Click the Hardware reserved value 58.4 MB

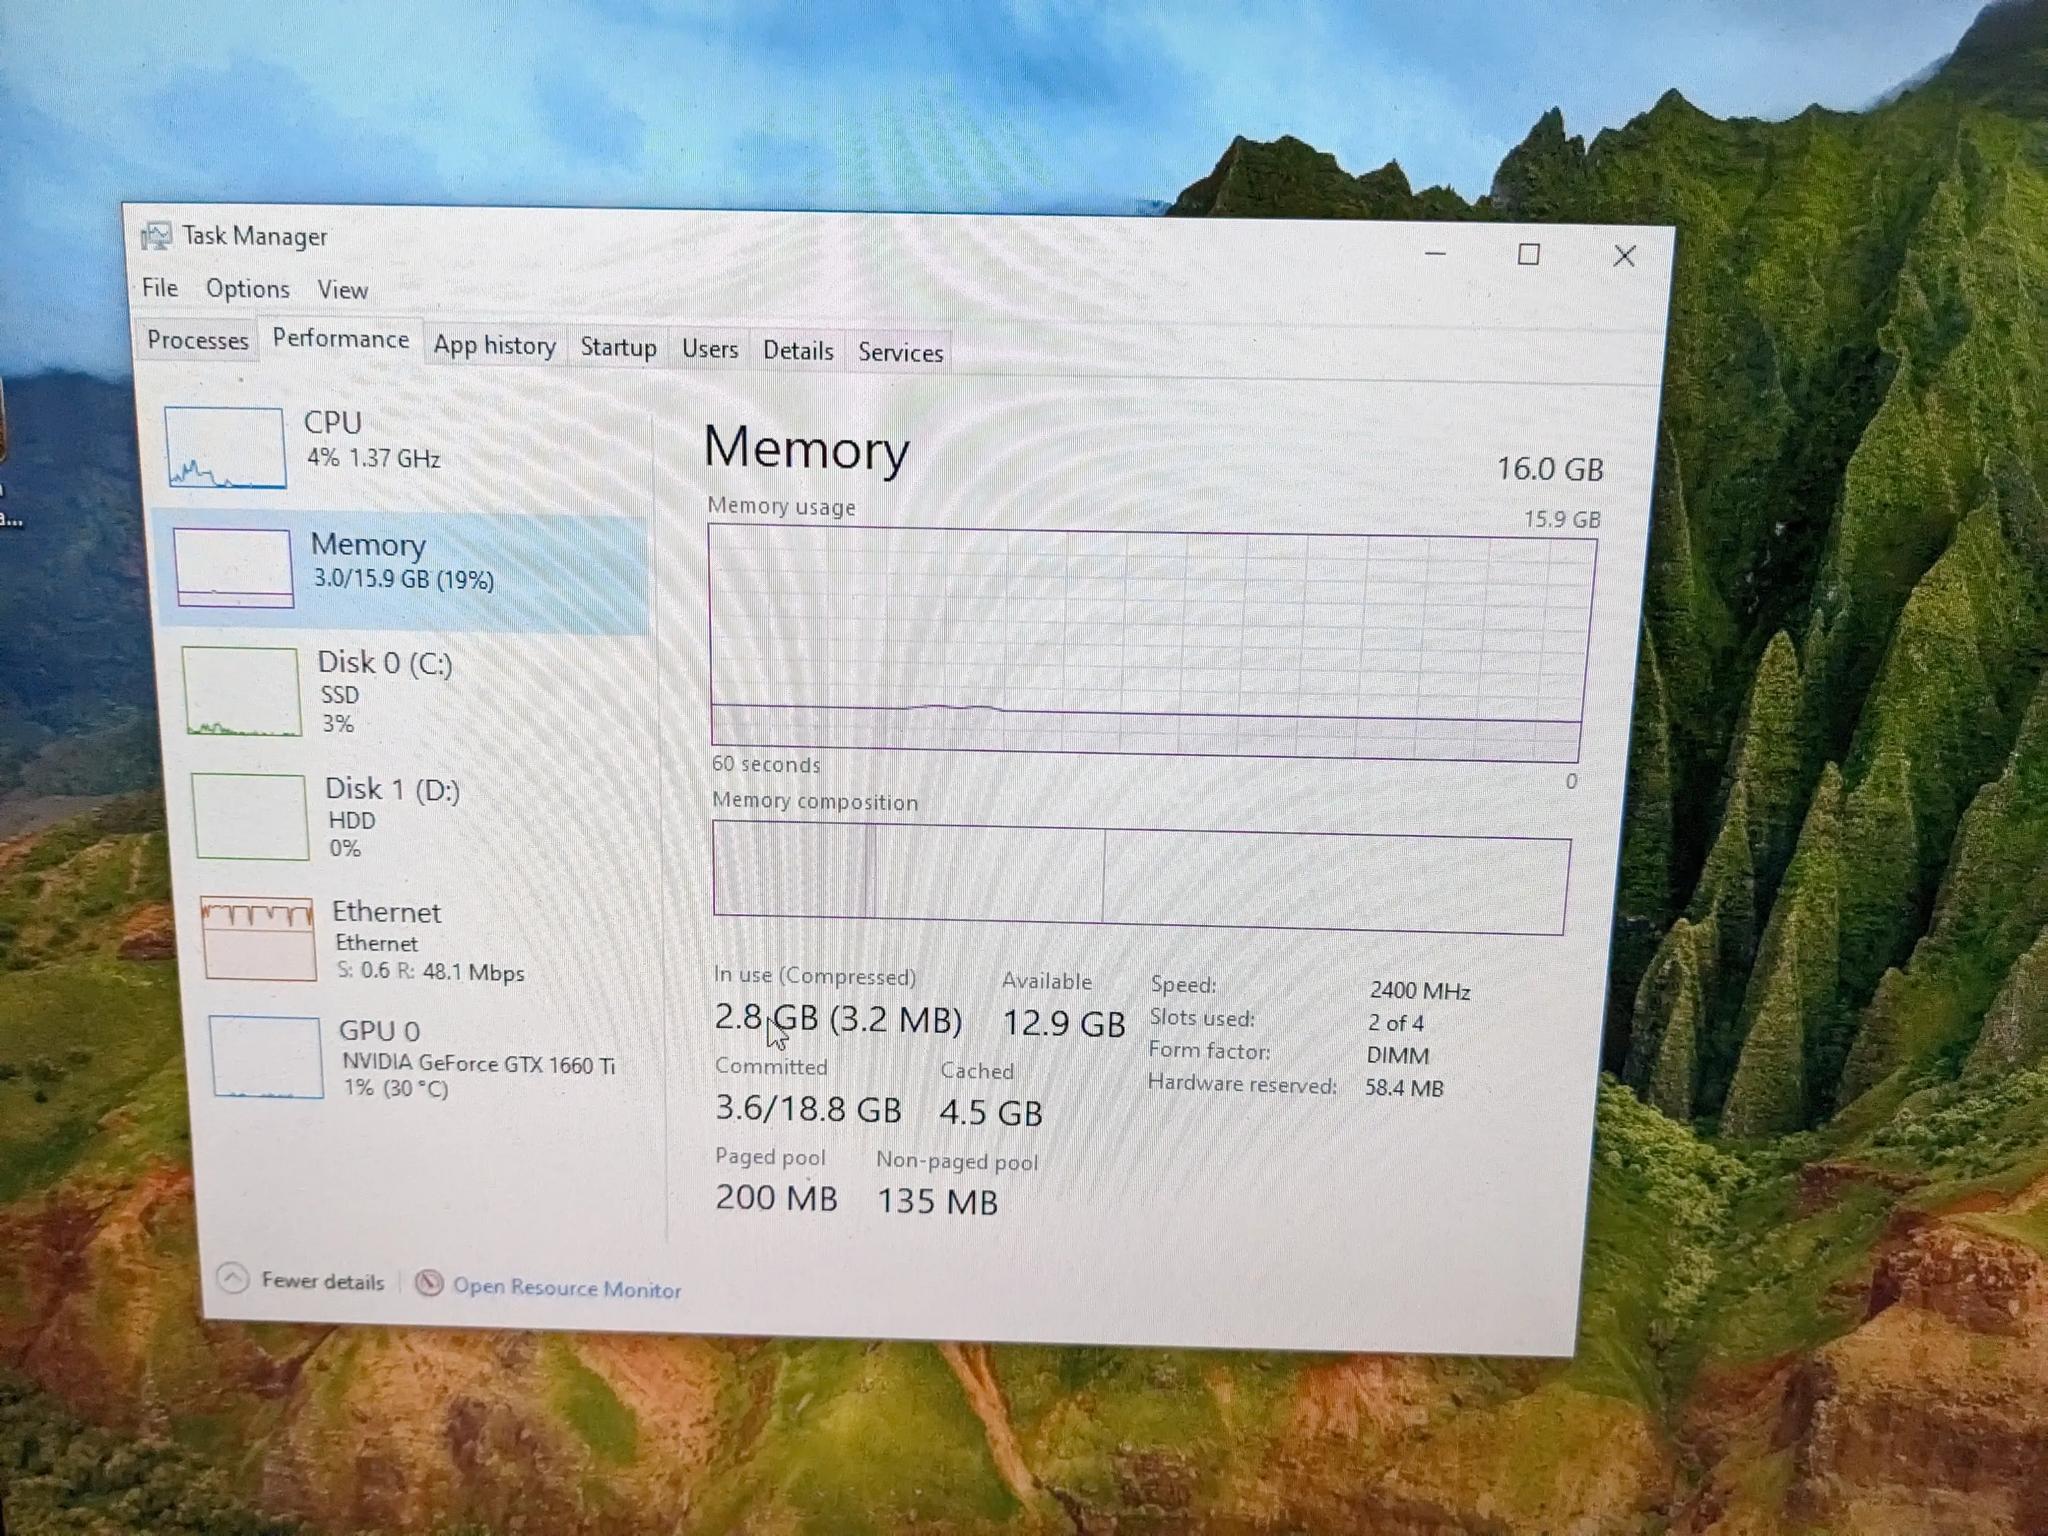pos(1404,1088)
